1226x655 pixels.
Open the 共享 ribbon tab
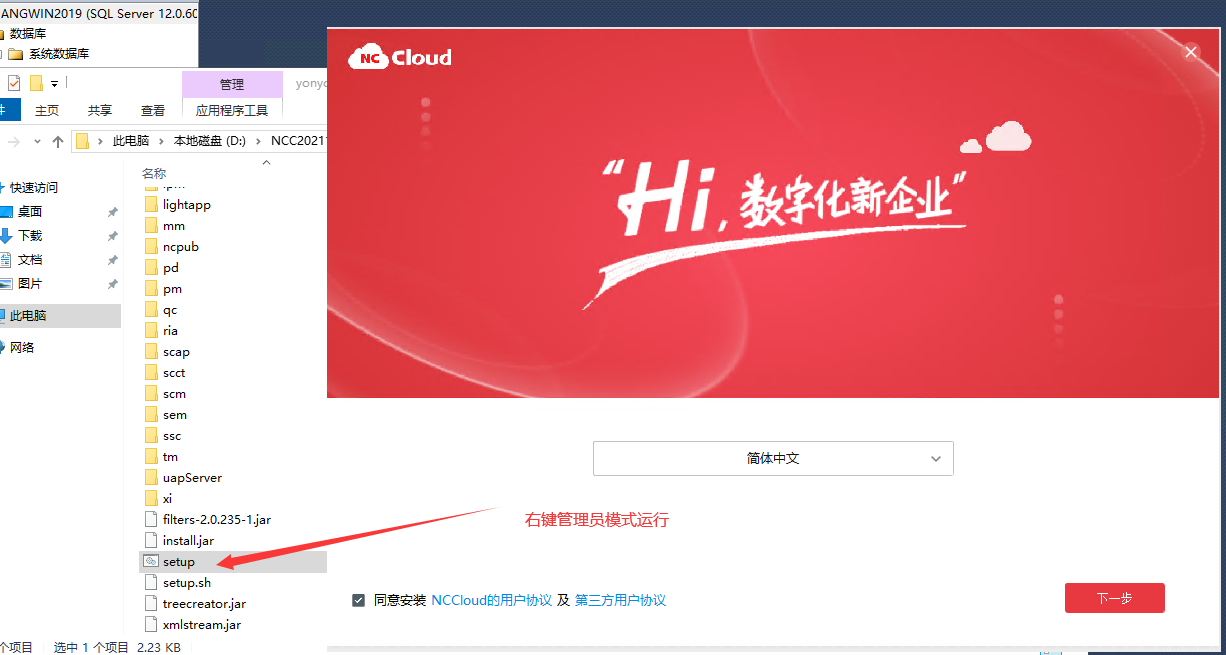[x=100, y=110]
